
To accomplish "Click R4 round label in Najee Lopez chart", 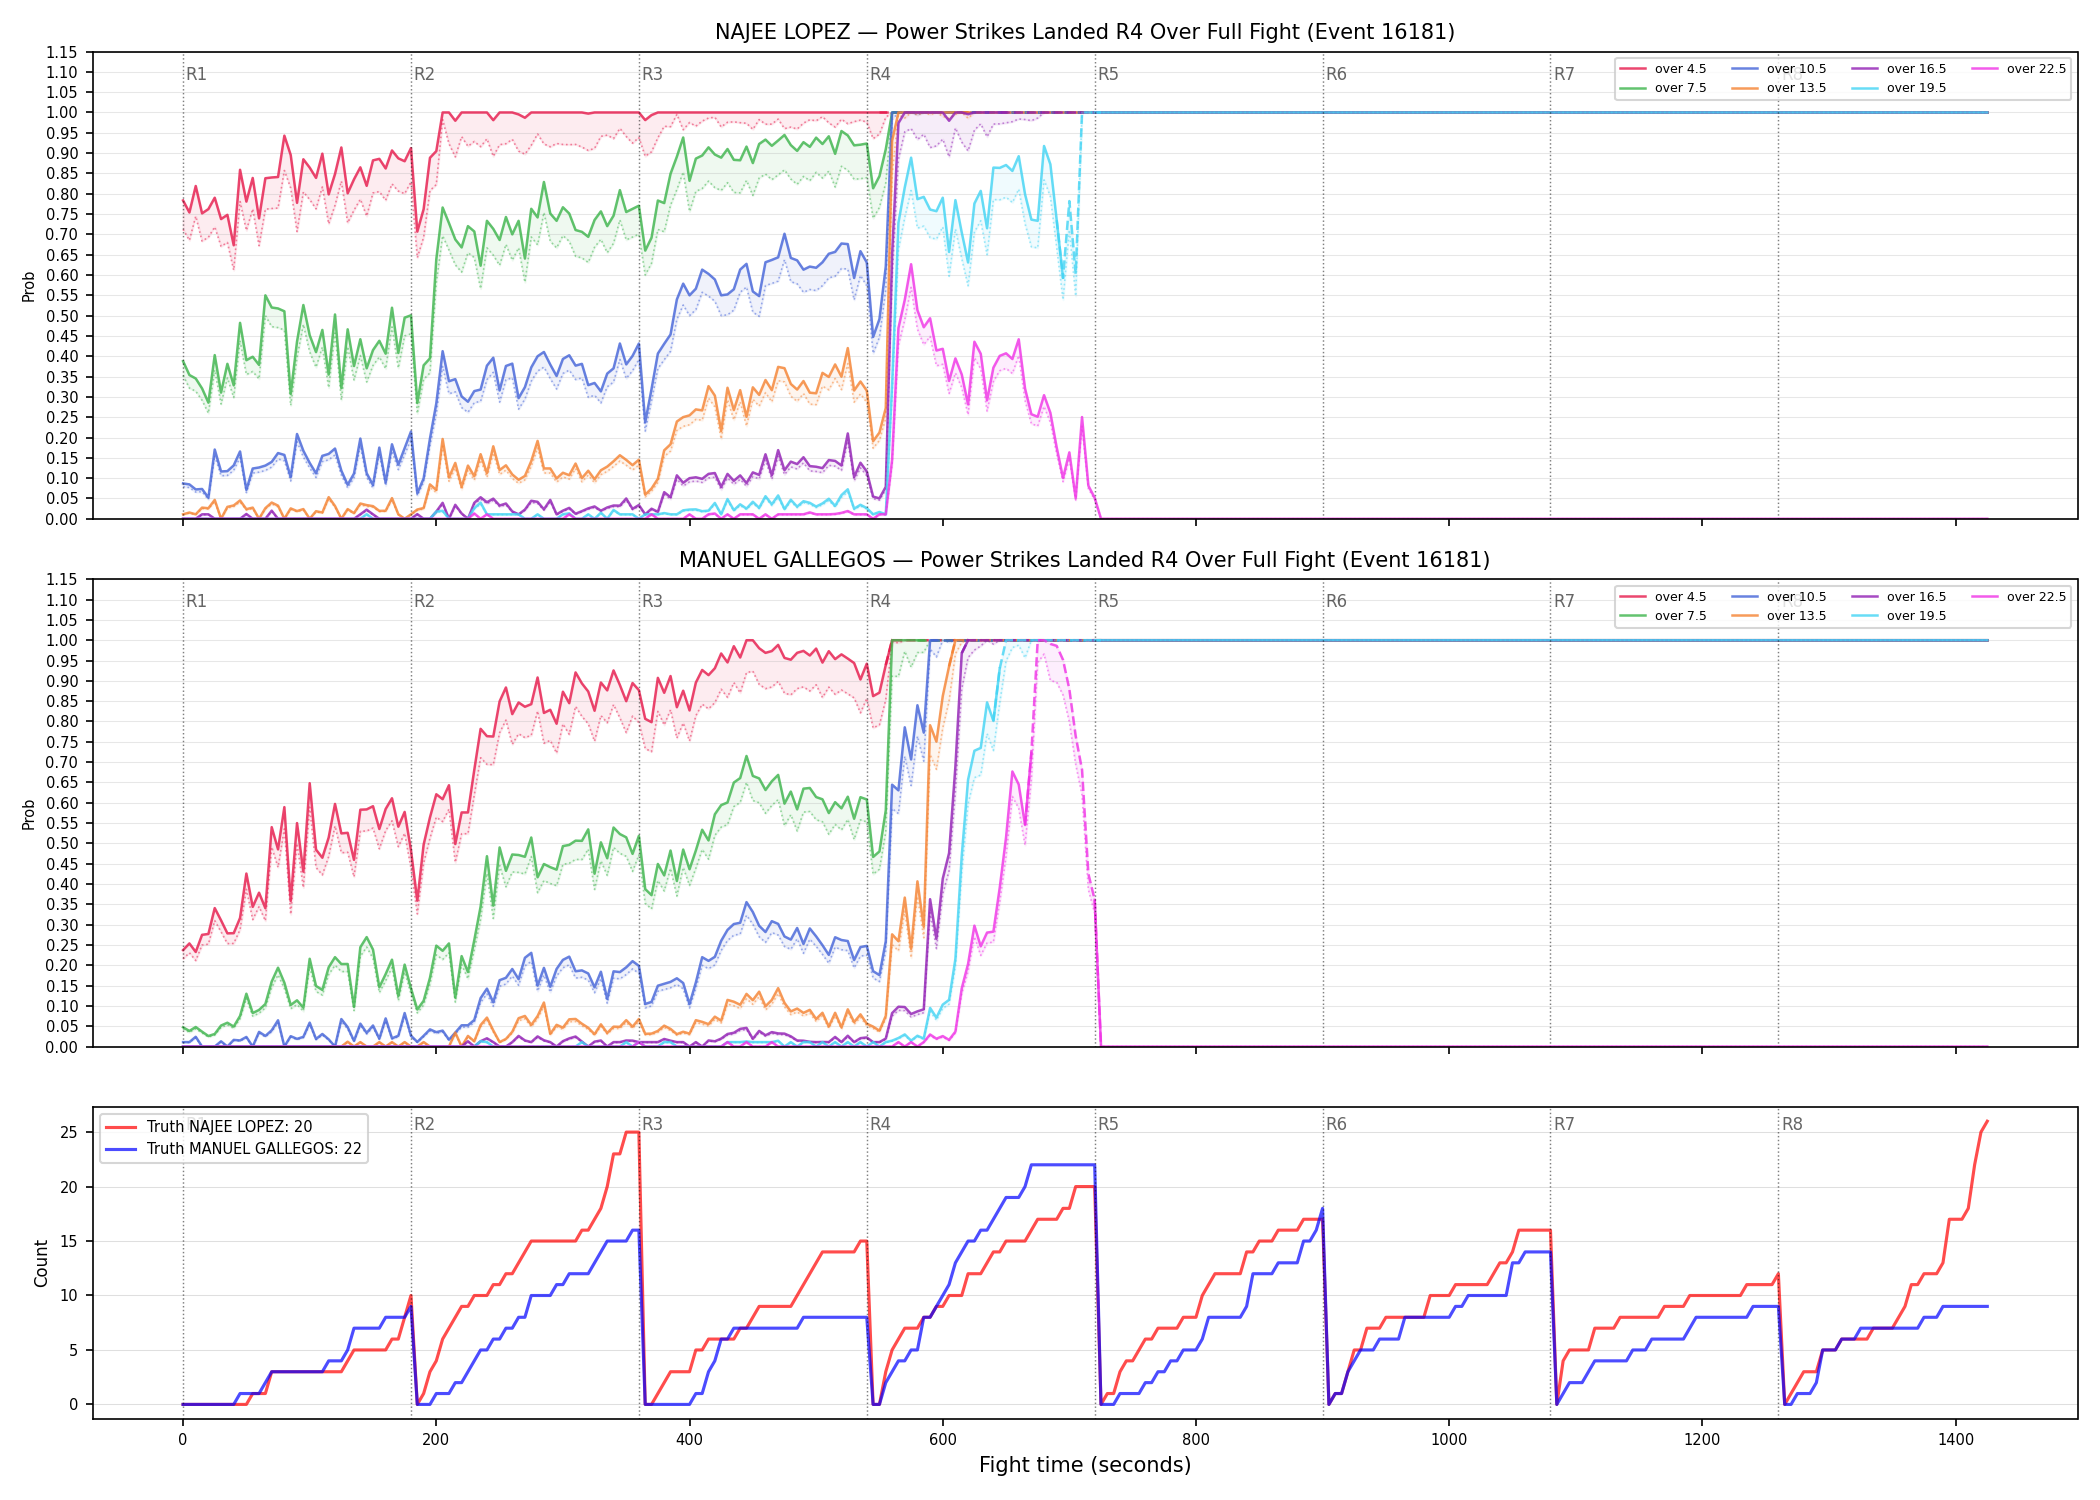I will pyautogui.click(x=880, y=74).
